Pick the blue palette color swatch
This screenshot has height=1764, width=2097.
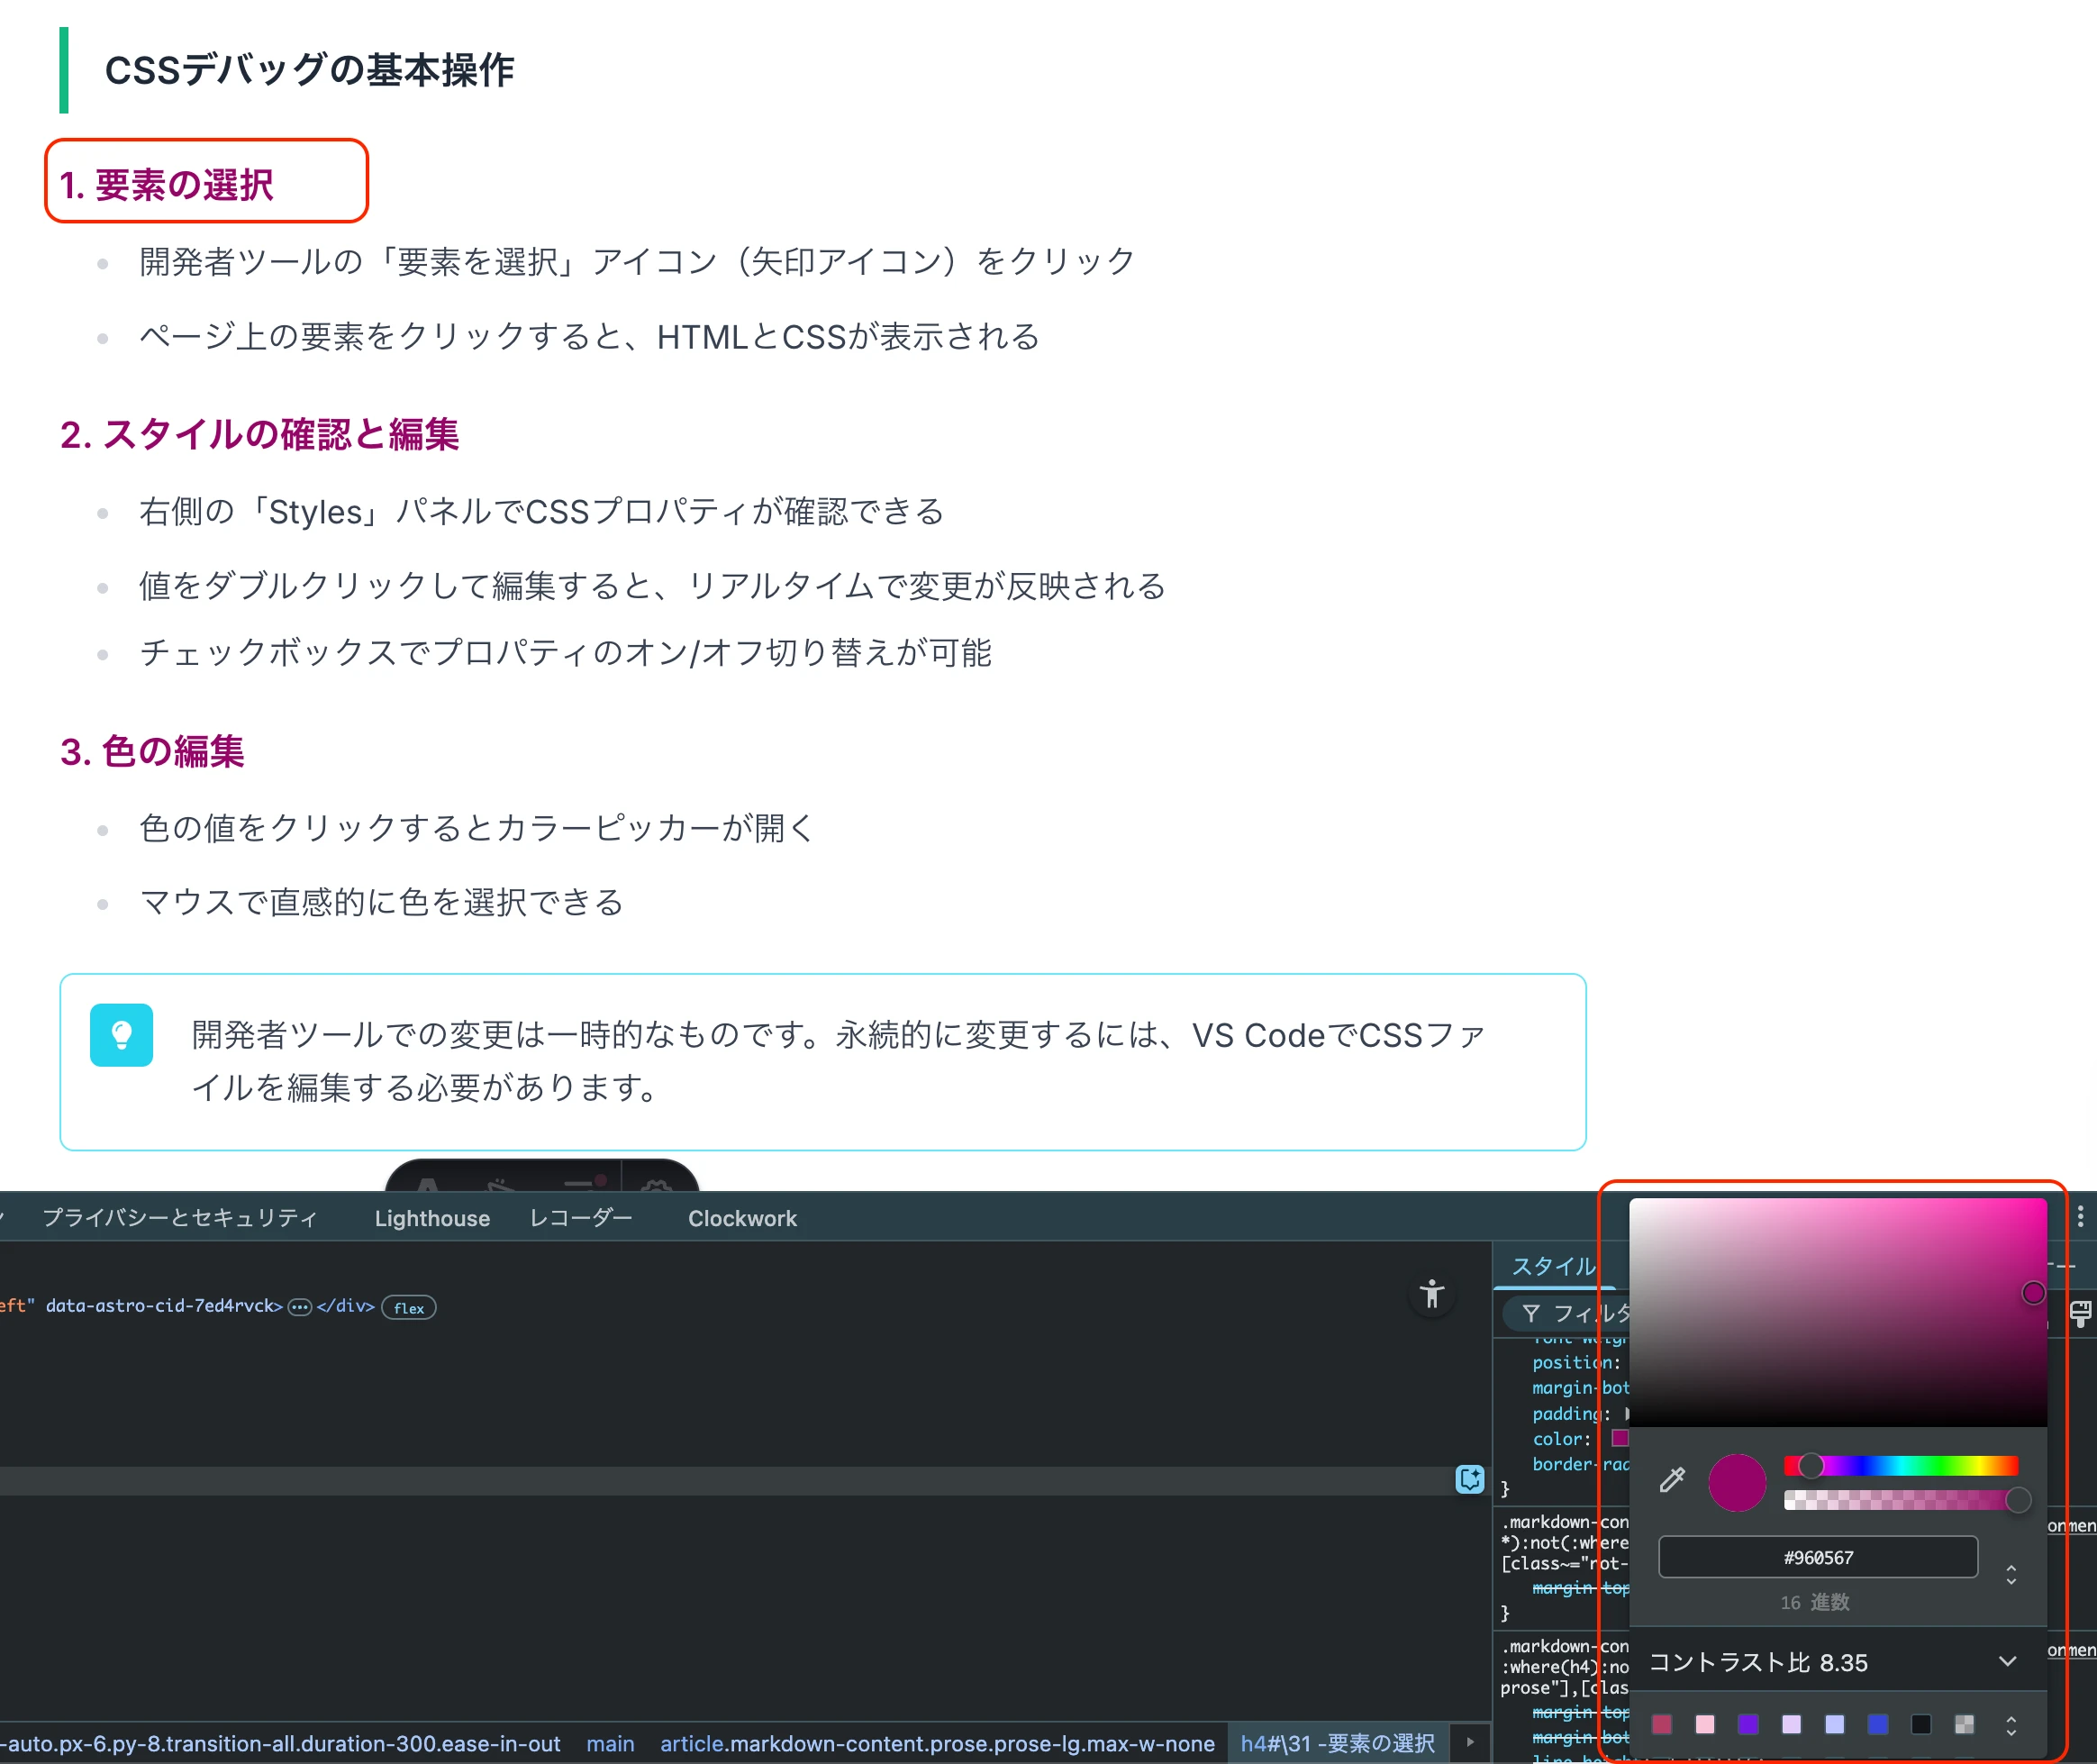coord(1877,1724)
